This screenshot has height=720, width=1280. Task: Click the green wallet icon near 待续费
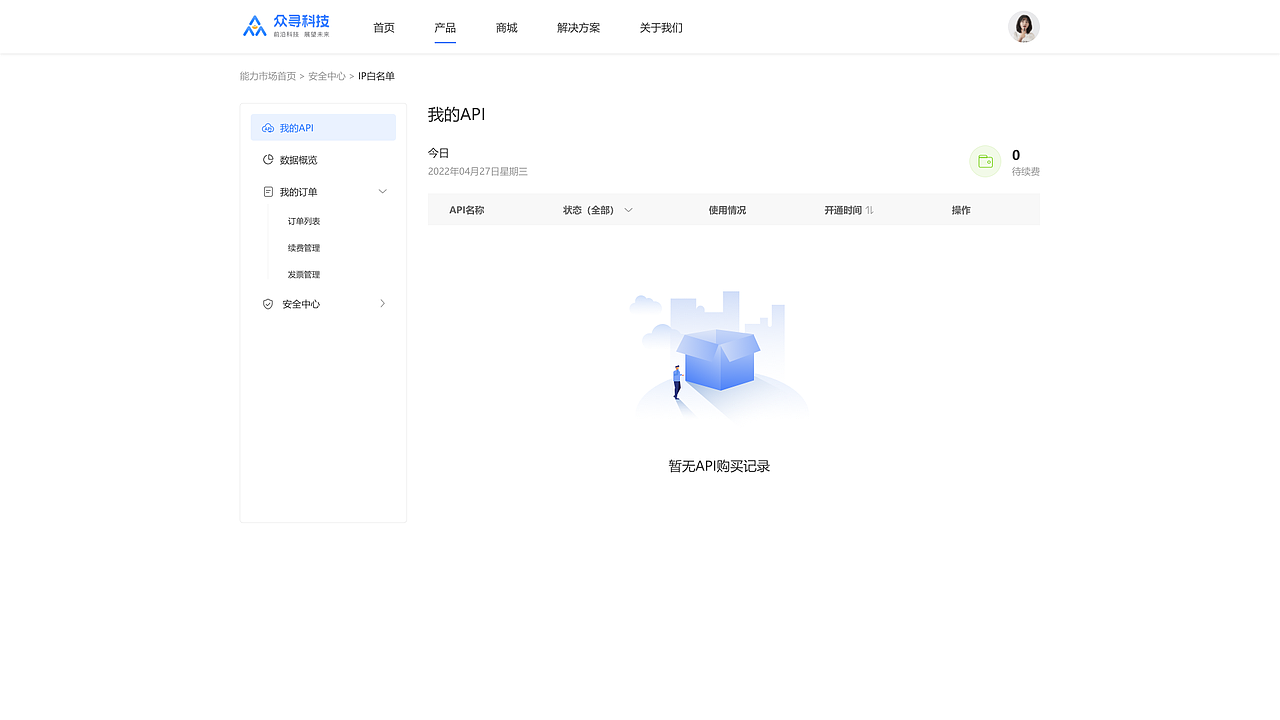pyautogui.click(x=985, y=161)
